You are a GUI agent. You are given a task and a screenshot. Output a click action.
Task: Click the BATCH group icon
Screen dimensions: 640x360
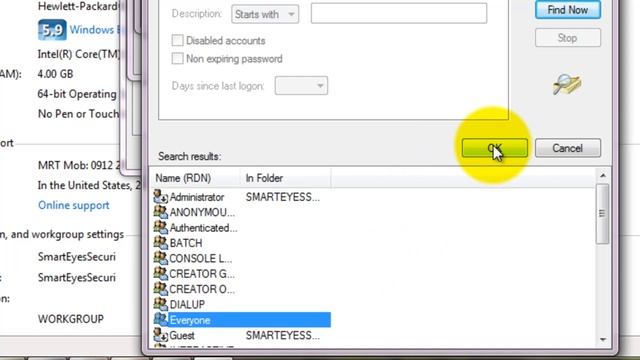[x=160, y=242]
